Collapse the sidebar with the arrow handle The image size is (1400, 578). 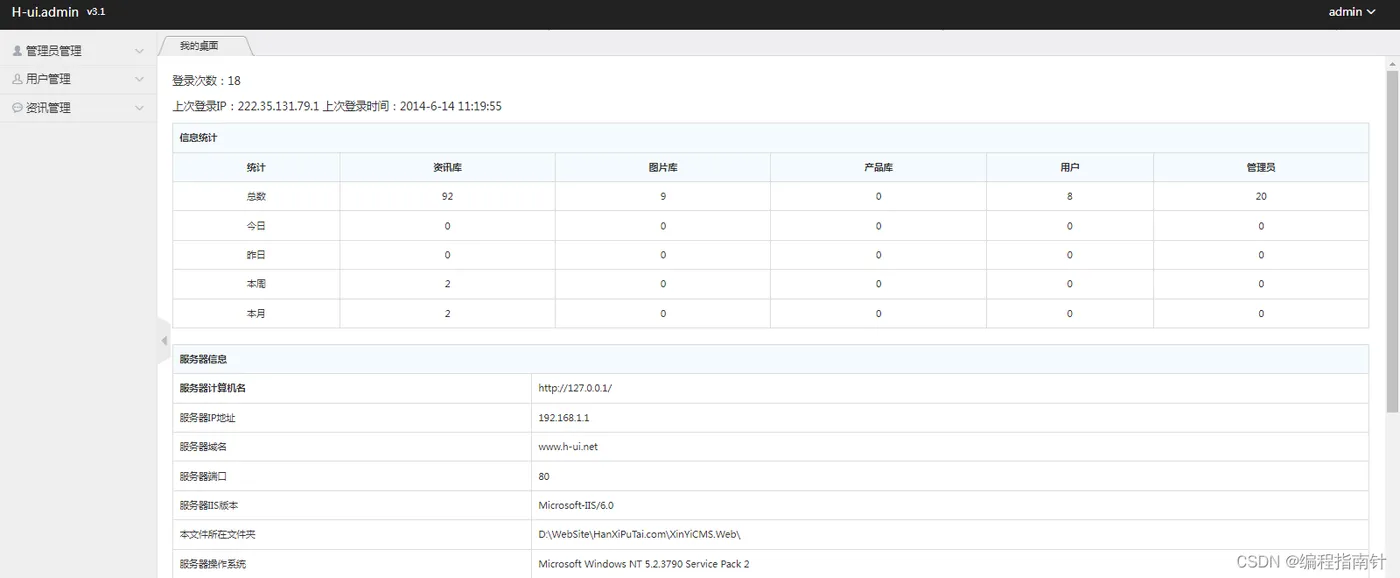coord(164,341)
